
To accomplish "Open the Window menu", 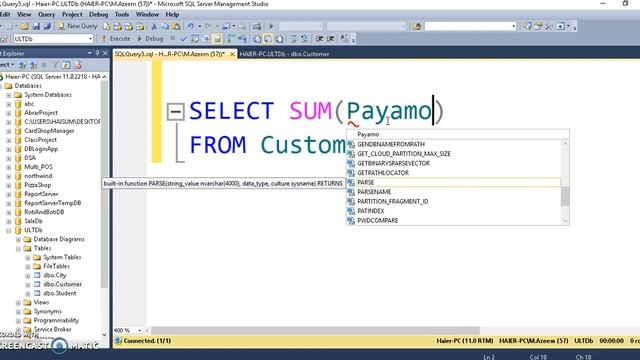I will [147, 14].
